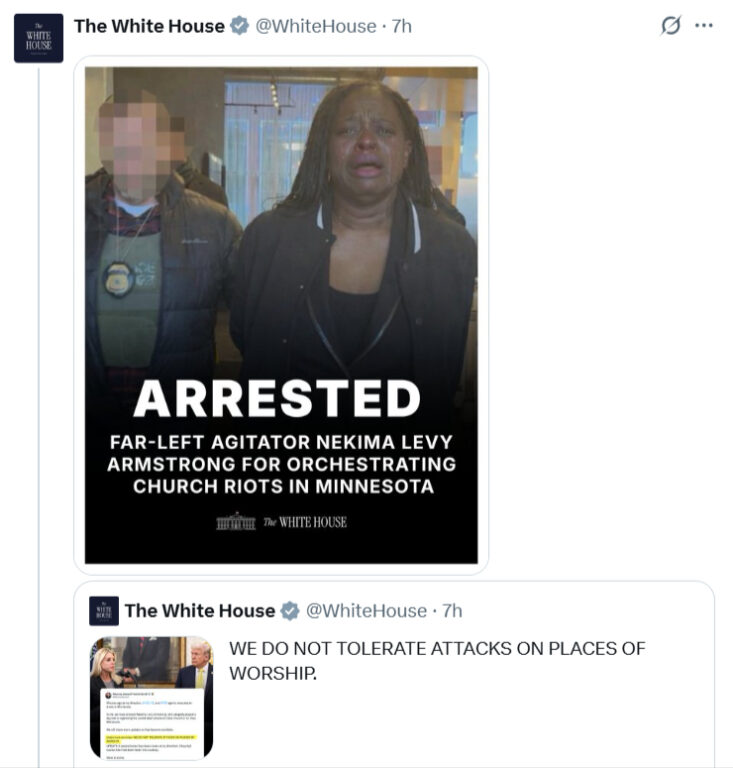This screenshot has width=733, height=768.
Task: Open the quoted post's thumbnail image
Action: (152, 698)
